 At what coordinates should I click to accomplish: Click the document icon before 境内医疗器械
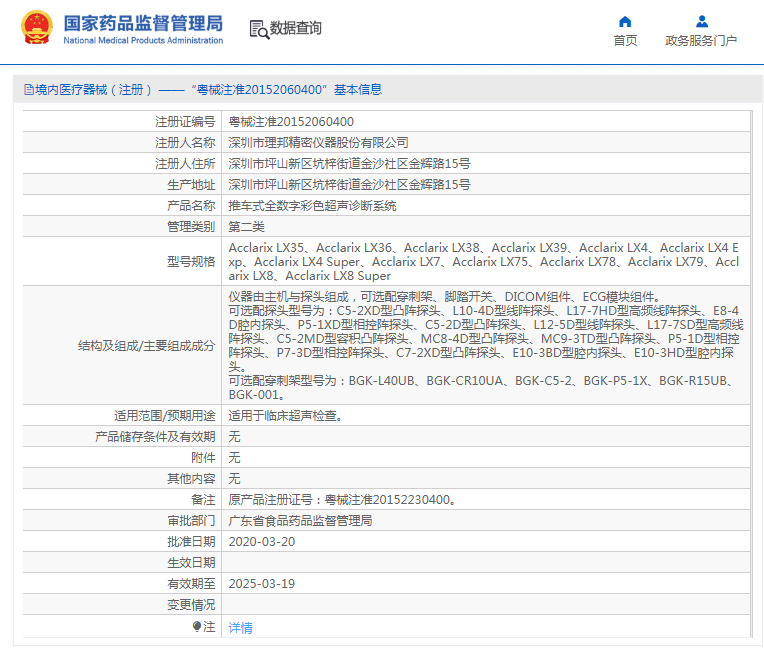[x=29, y=90]
